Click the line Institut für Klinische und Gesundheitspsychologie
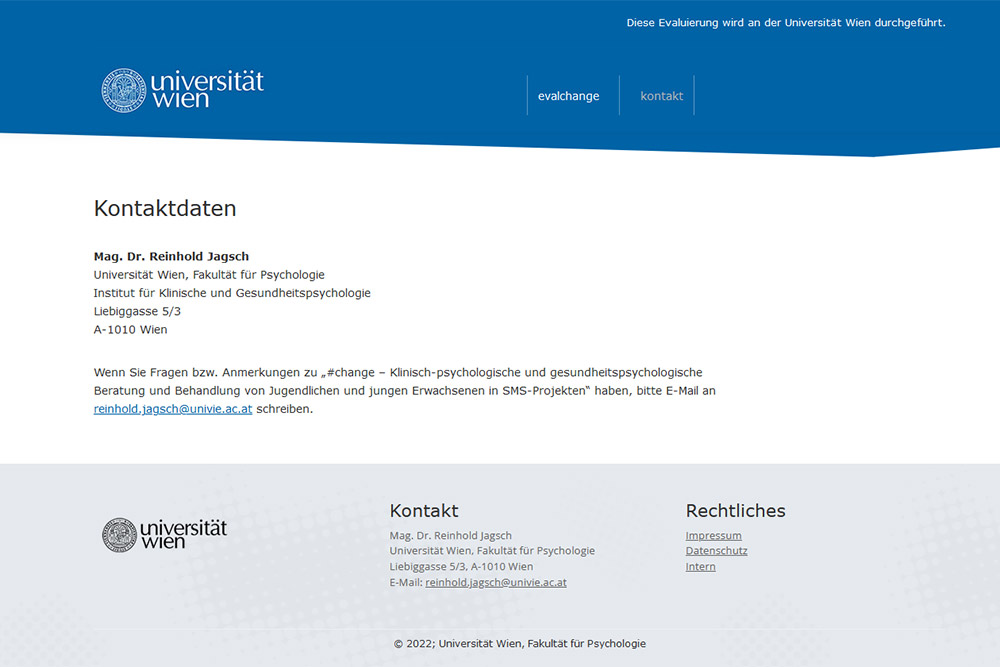 232,293
